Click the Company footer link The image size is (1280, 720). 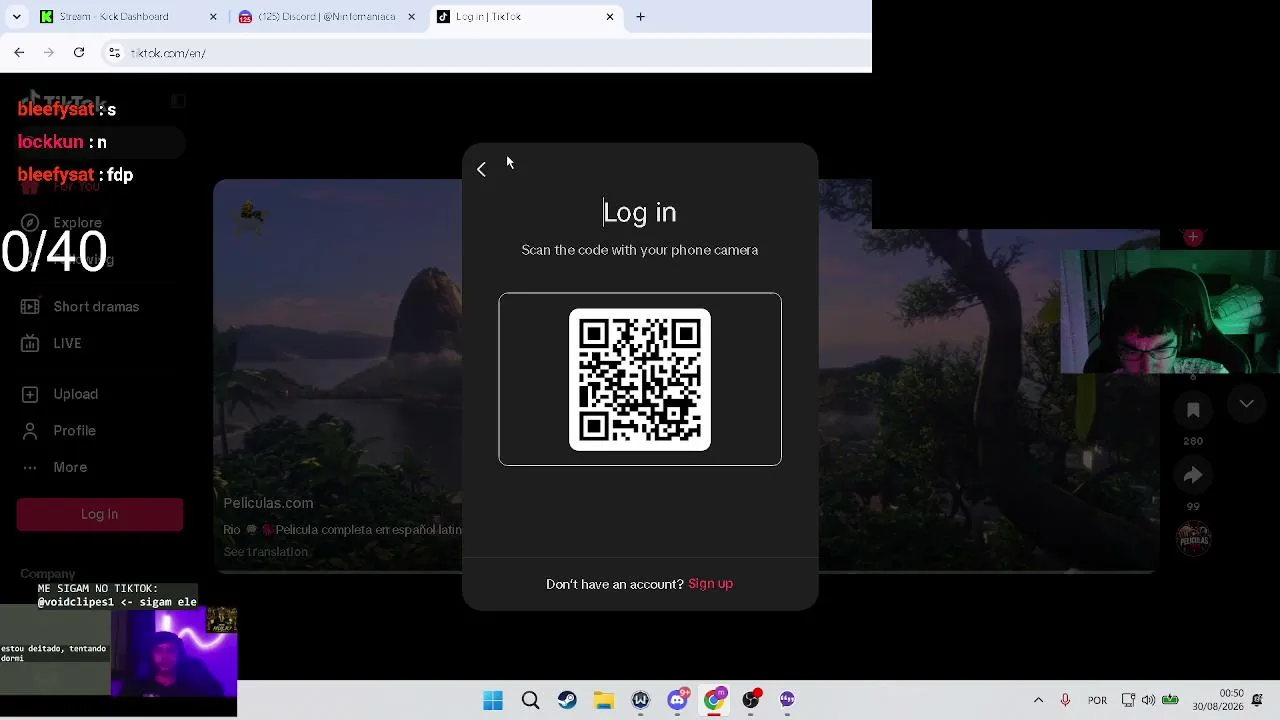point(48,574)
